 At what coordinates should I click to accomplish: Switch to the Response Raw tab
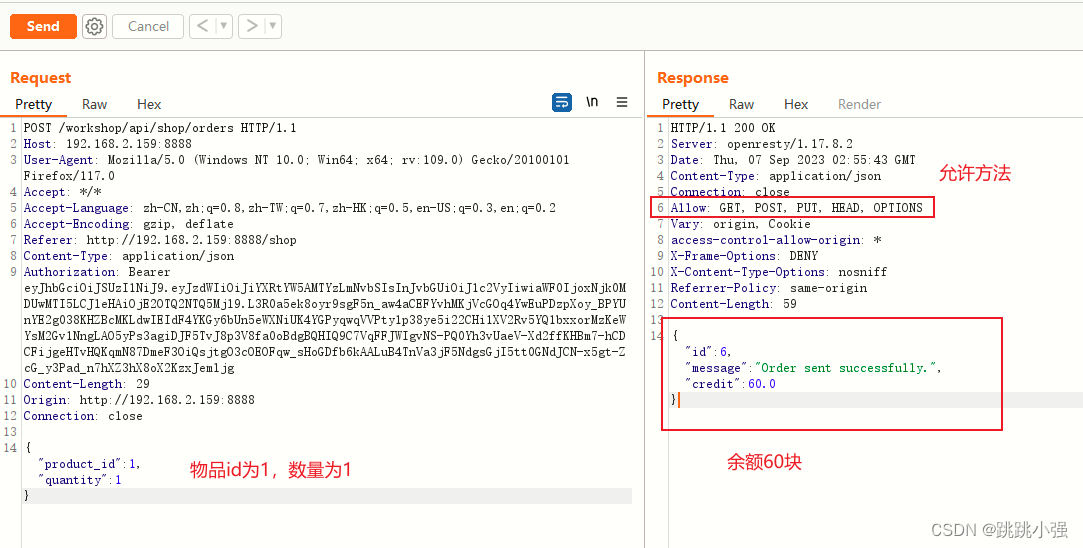pyautogui.click(x=741, y=104)
